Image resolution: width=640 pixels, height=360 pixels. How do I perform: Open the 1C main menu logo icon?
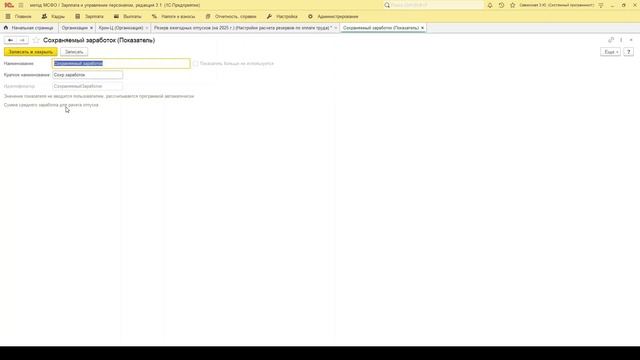(x=9, y=5)
